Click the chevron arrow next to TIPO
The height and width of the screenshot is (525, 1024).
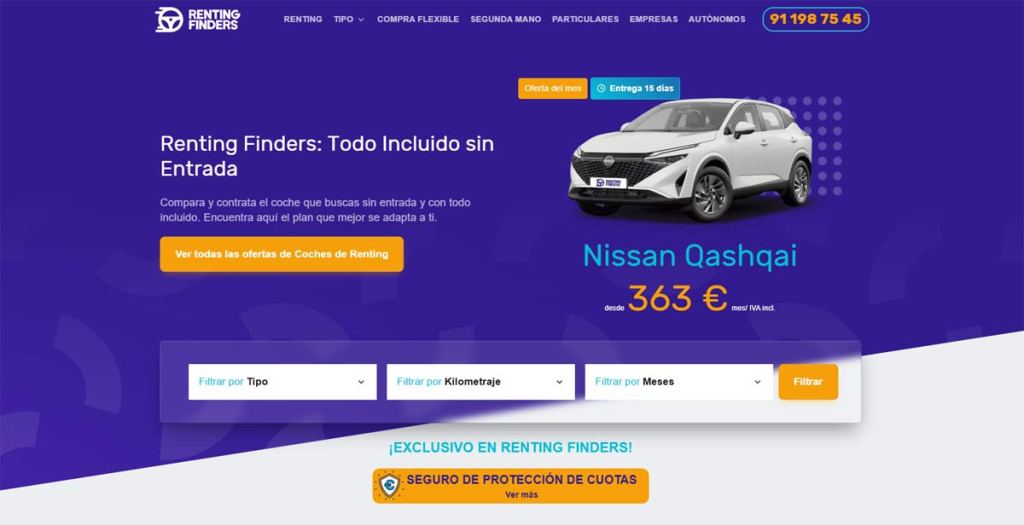[360, 20]
